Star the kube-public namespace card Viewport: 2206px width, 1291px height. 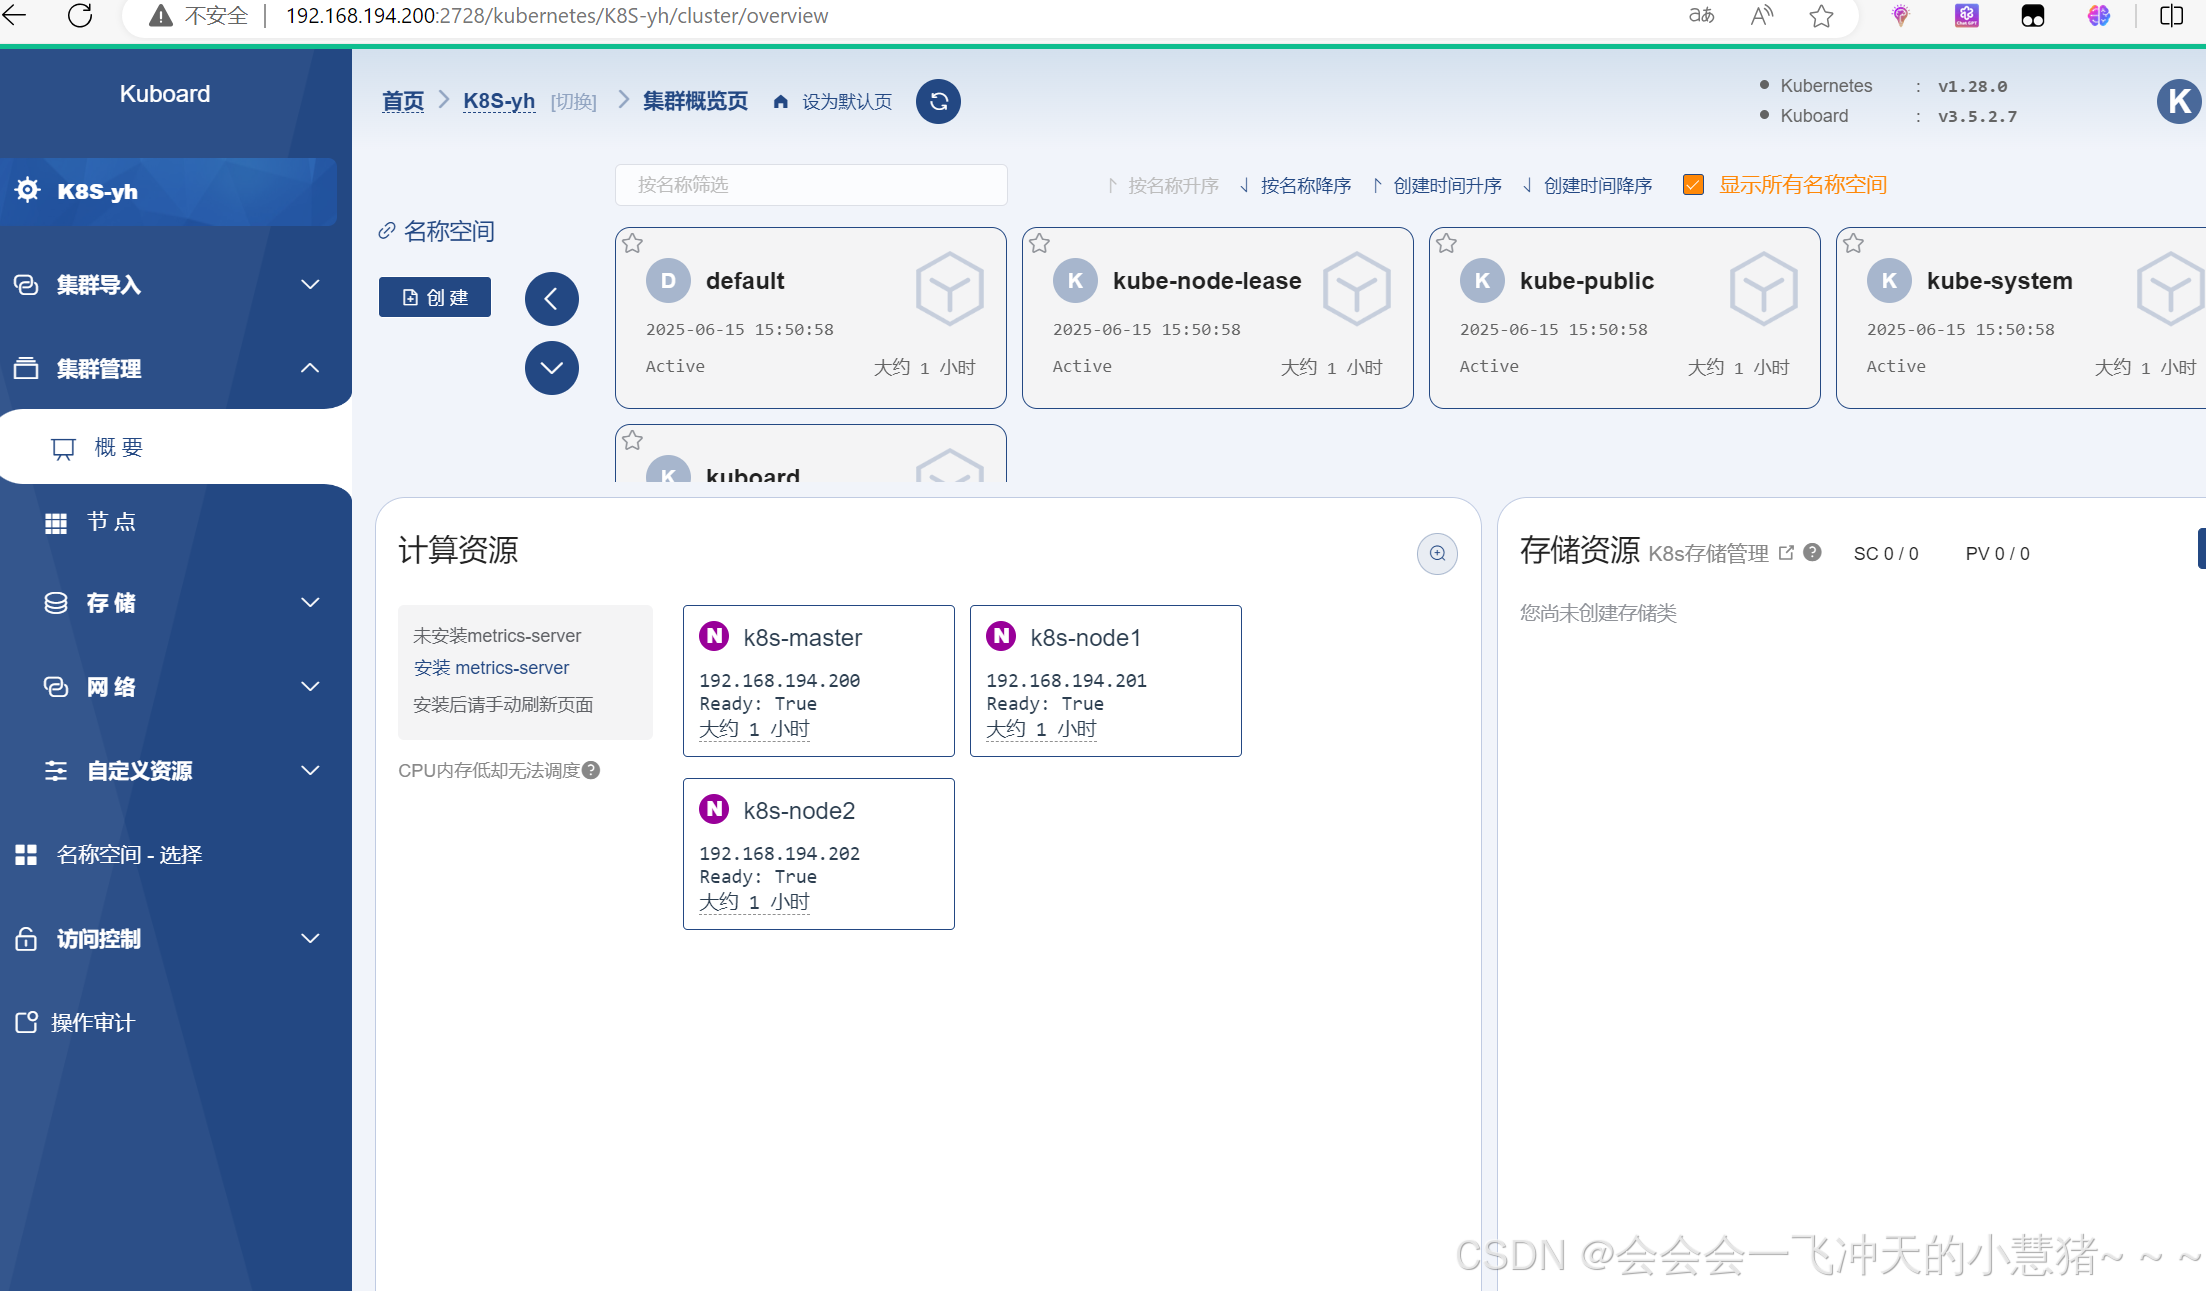click(1446, 243)
